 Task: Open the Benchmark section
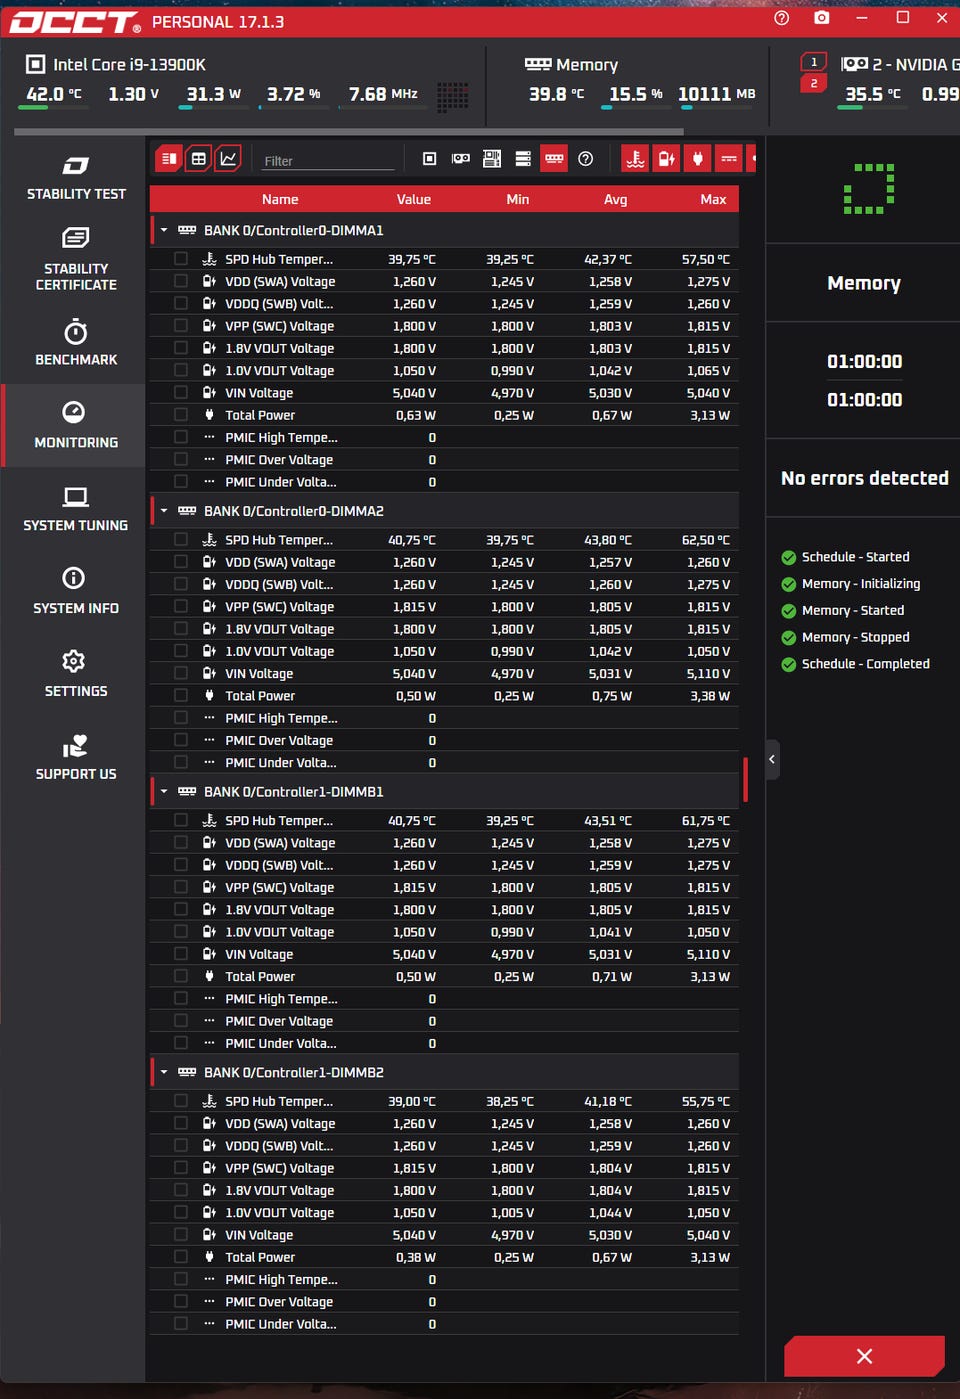coord(76,343)
